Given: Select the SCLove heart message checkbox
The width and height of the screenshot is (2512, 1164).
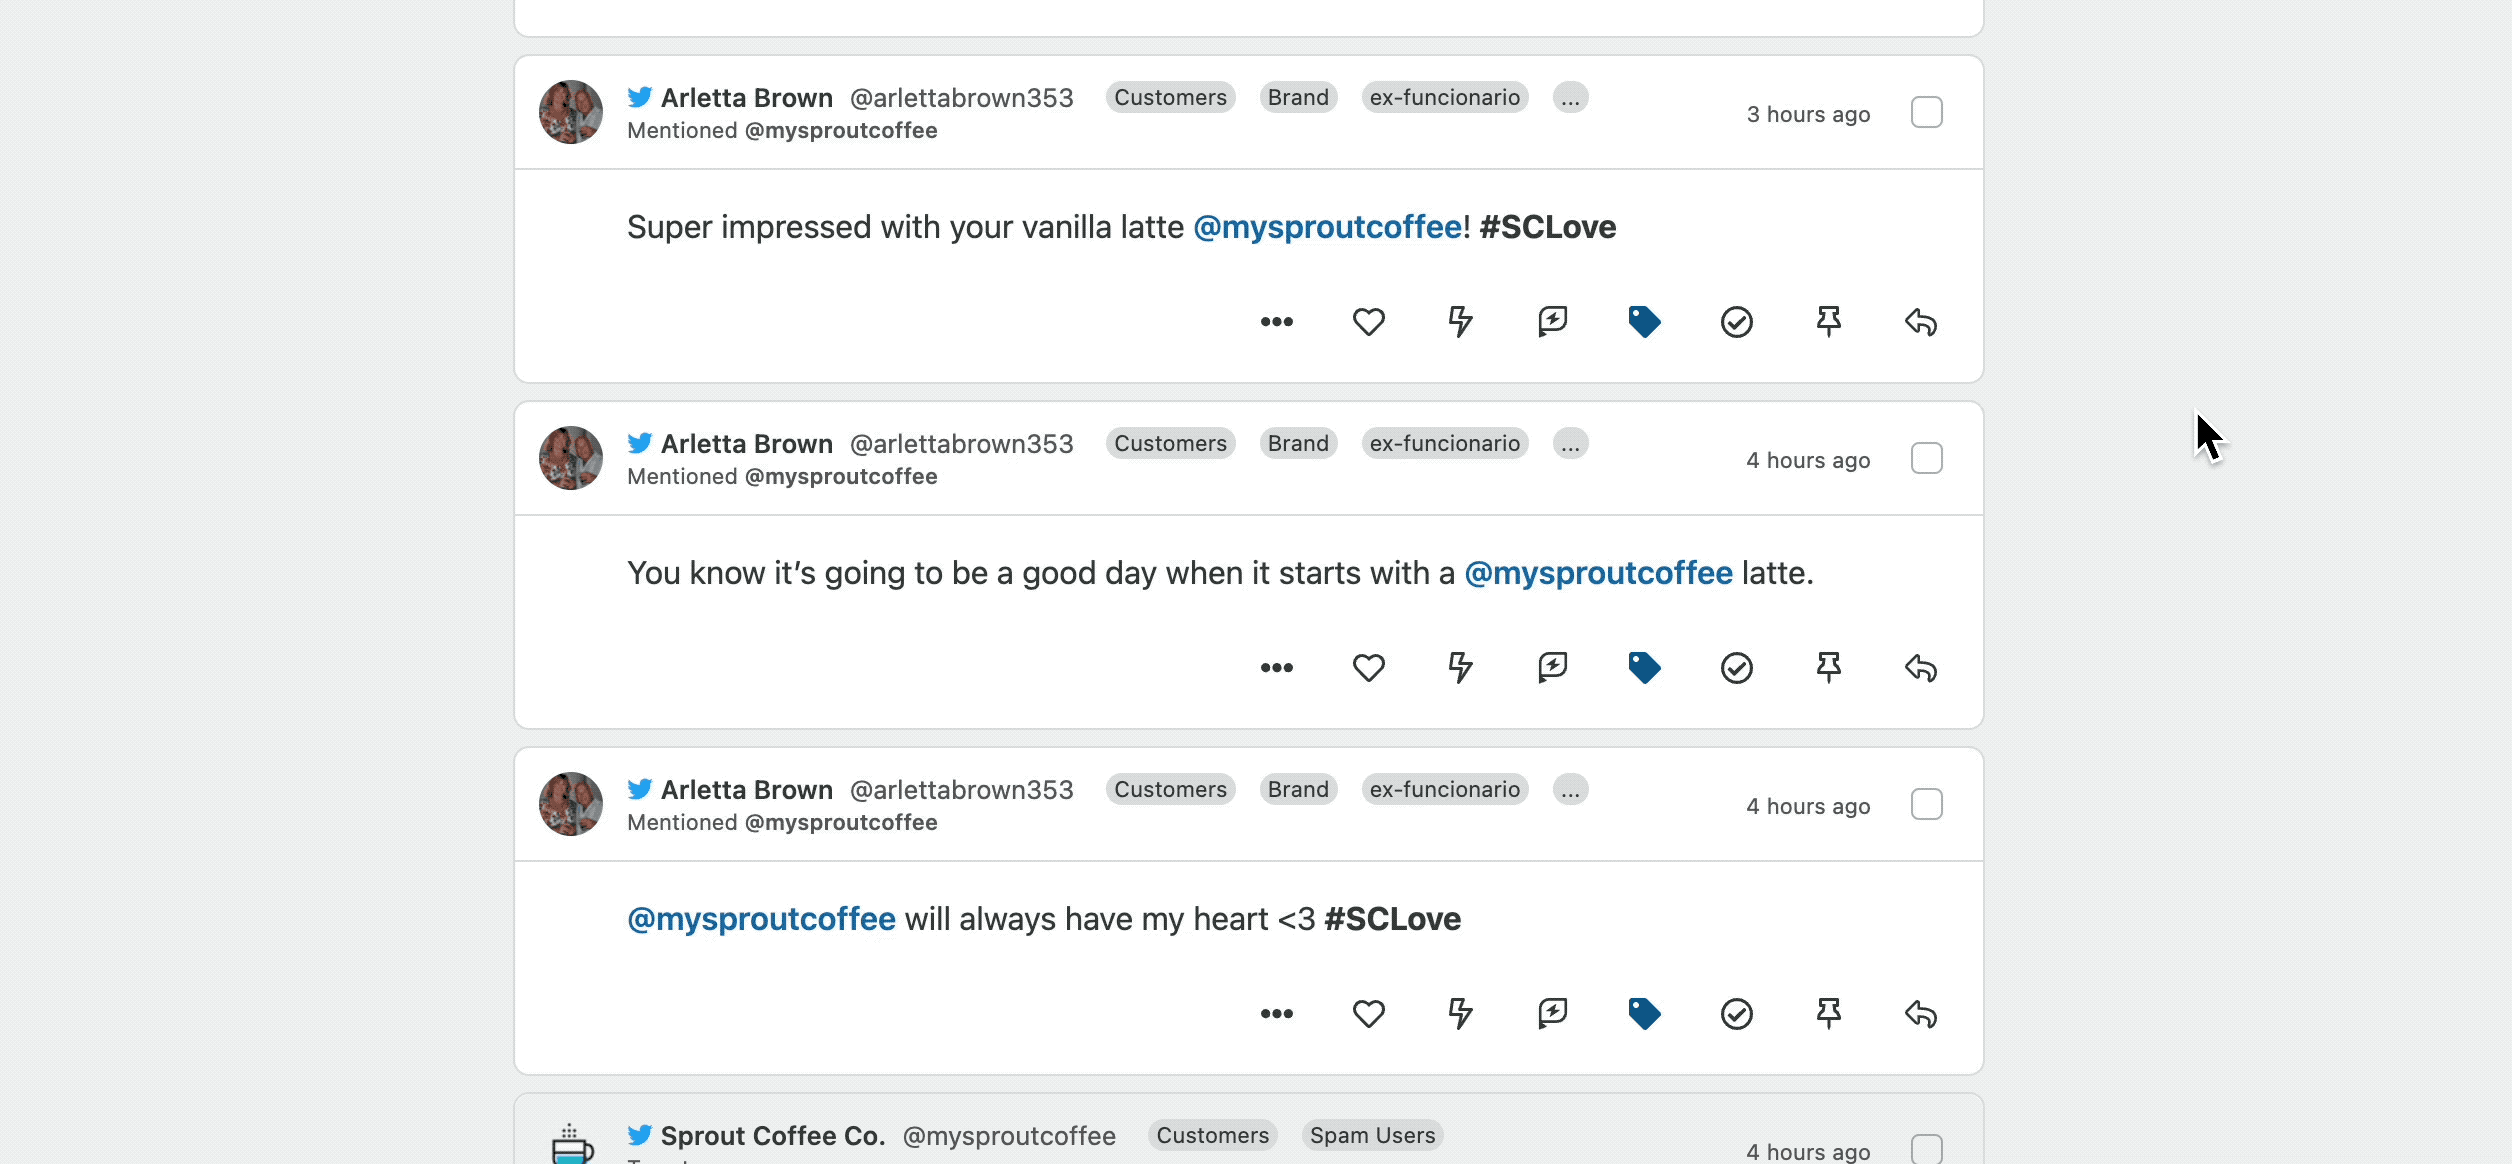Looking at the screenshot, I should pyautogui.click(x=1927, y=804).
